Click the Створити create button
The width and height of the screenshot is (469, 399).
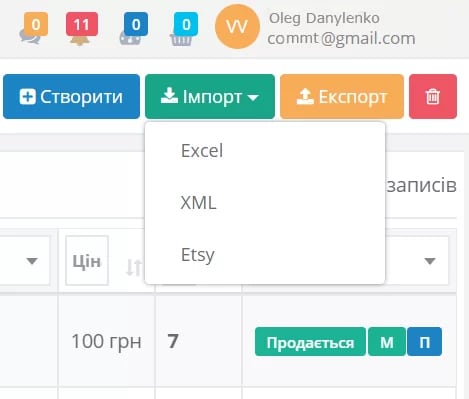(71, 97)
